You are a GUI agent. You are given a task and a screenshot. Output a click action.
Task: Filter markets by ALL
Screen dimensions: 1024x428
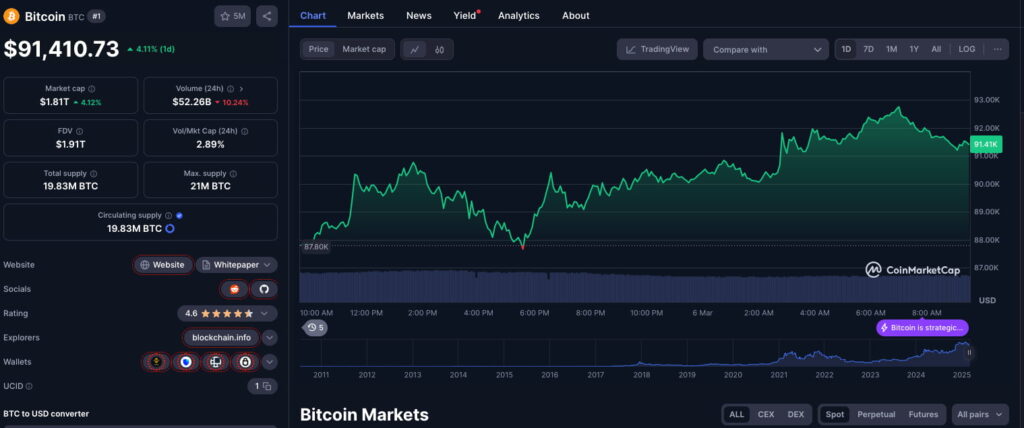point(737,414)
